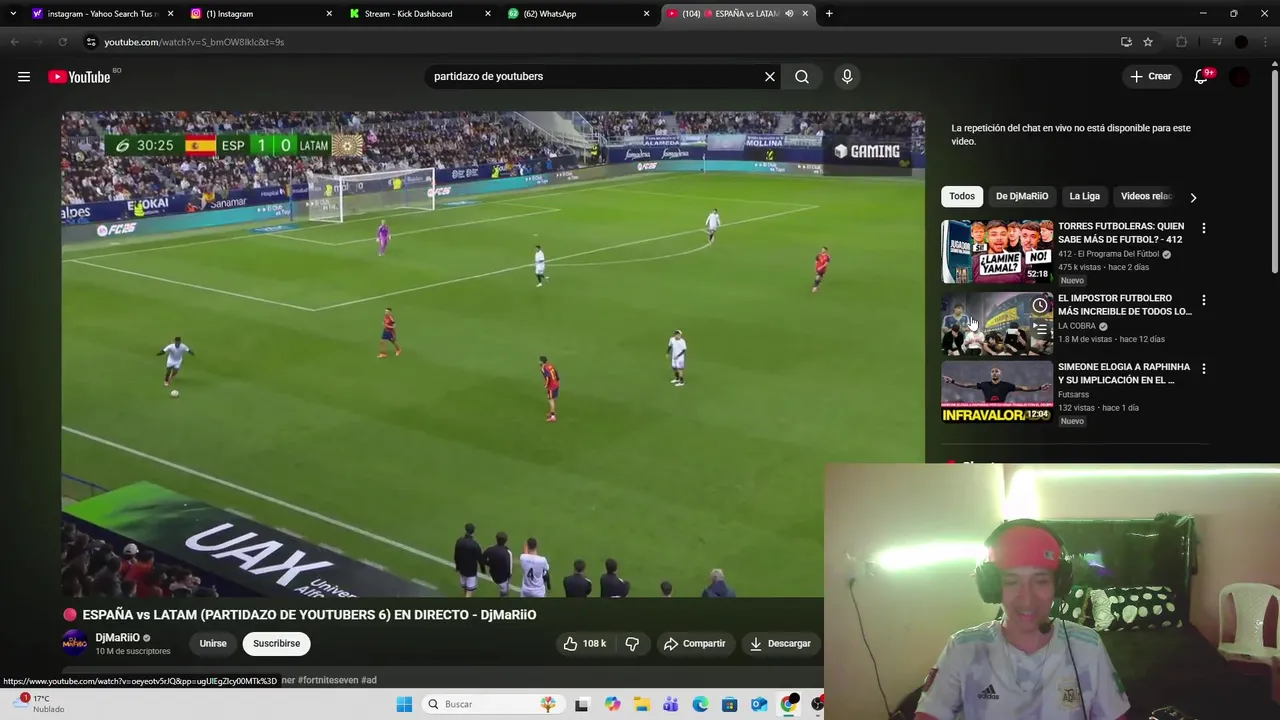This screenshot has height=720, width=1280.
Task: Run search with the magnifier button
Action: pos(802,76)
